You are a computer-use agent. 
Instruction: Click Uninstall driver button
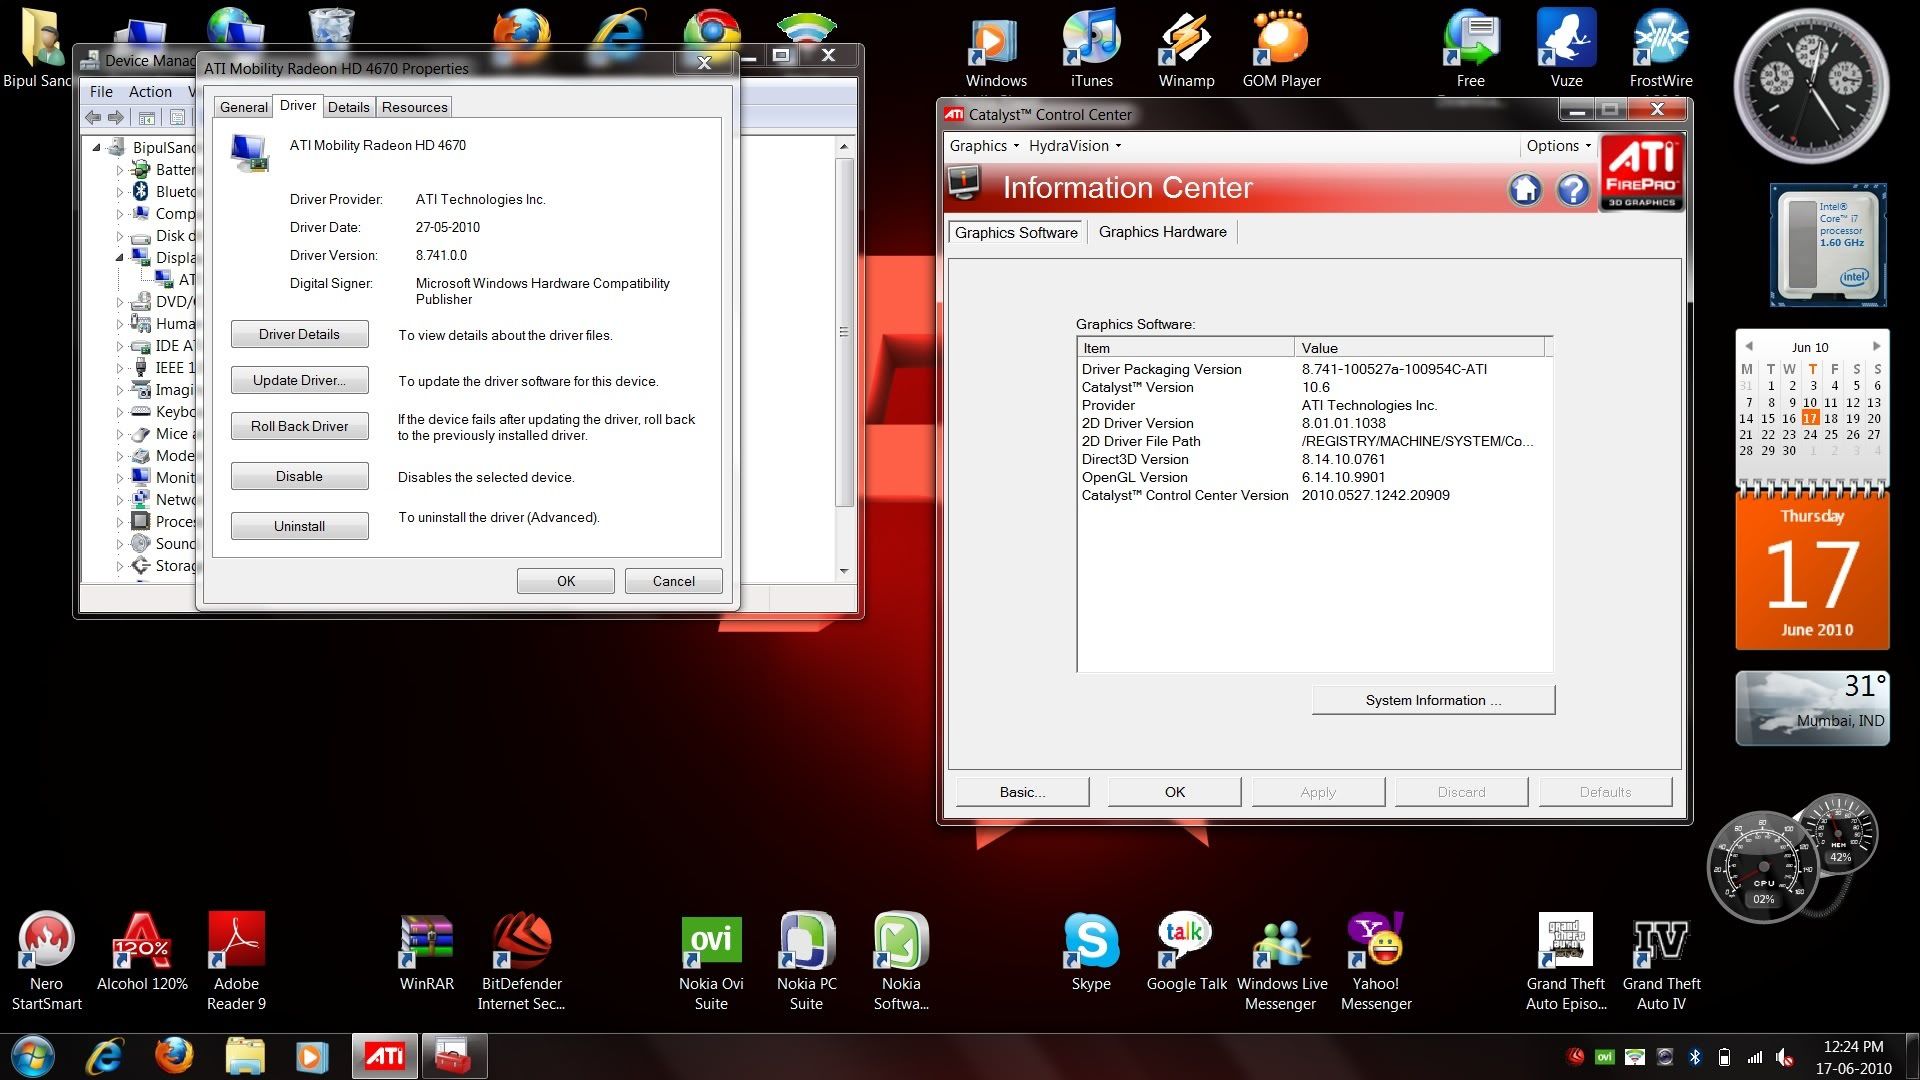click(x=299, y=526)
